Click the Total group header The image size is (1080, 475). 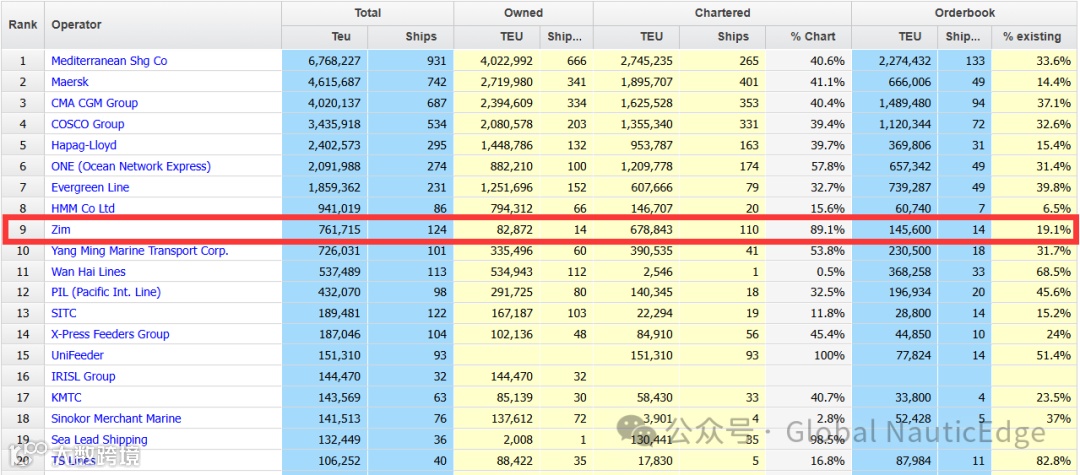coord(368,13)
